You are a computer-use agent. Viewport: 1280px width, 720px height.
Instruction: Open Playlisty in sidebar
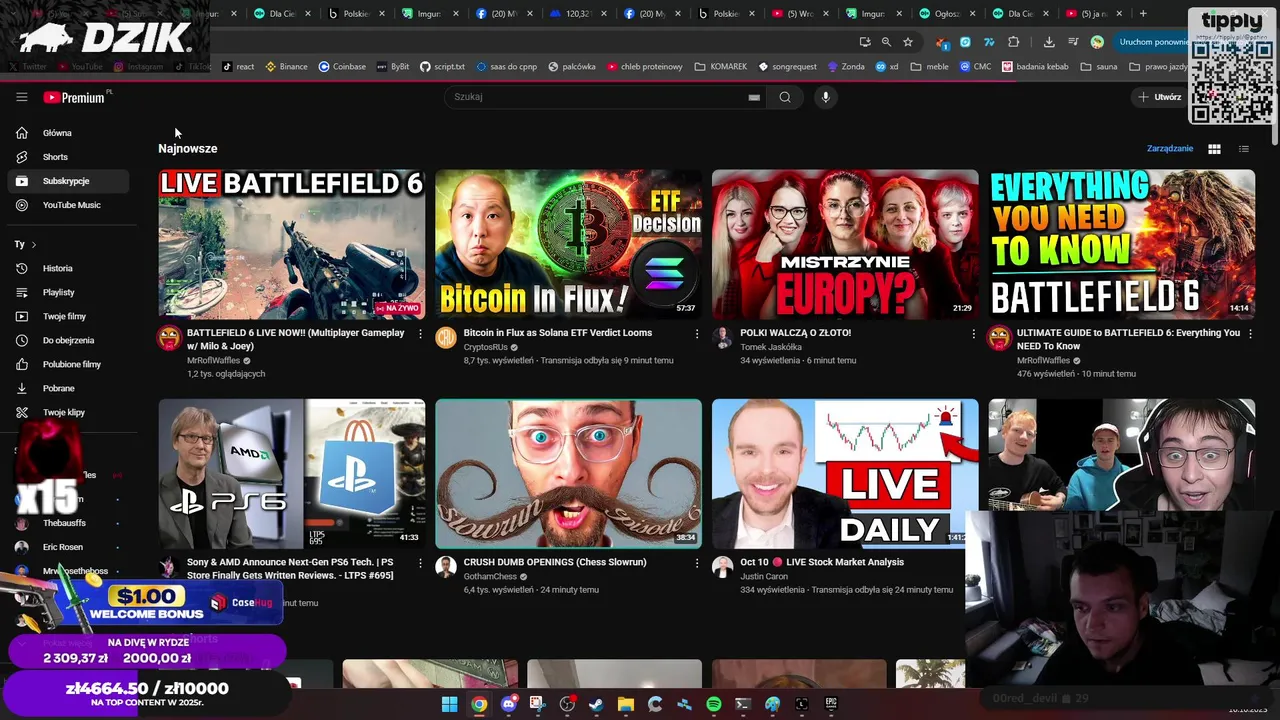(x=68, y=293)
